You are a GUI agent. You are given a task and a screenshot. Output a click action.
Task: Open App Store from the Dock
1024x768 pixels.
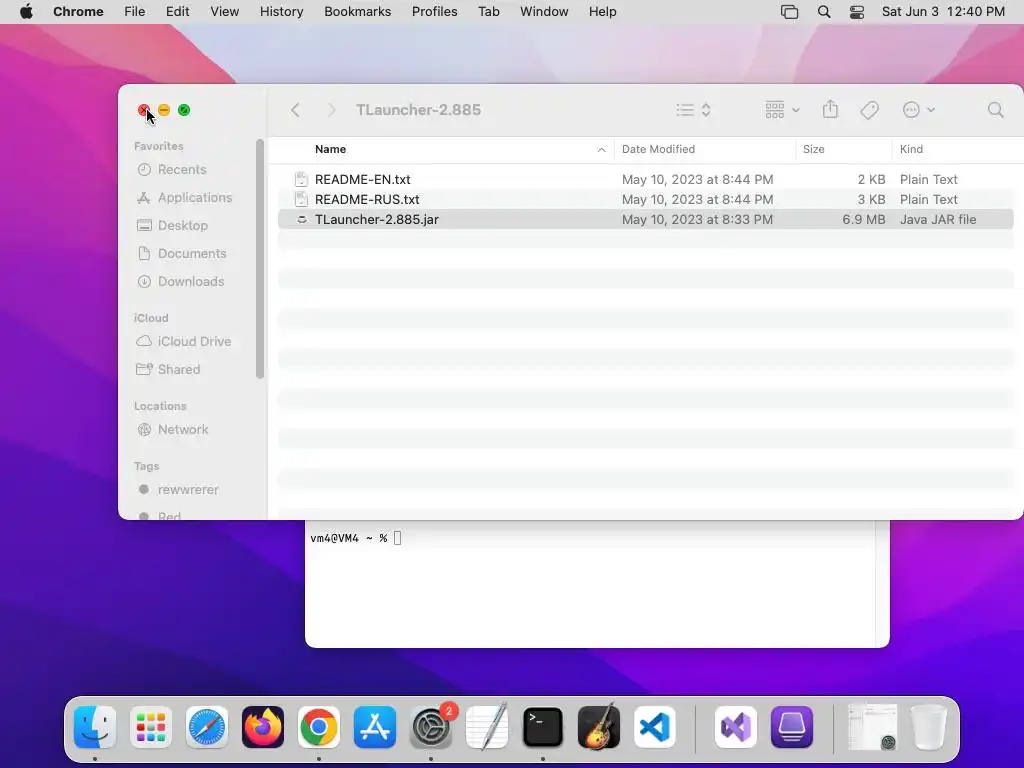click(x=375, y=727)
